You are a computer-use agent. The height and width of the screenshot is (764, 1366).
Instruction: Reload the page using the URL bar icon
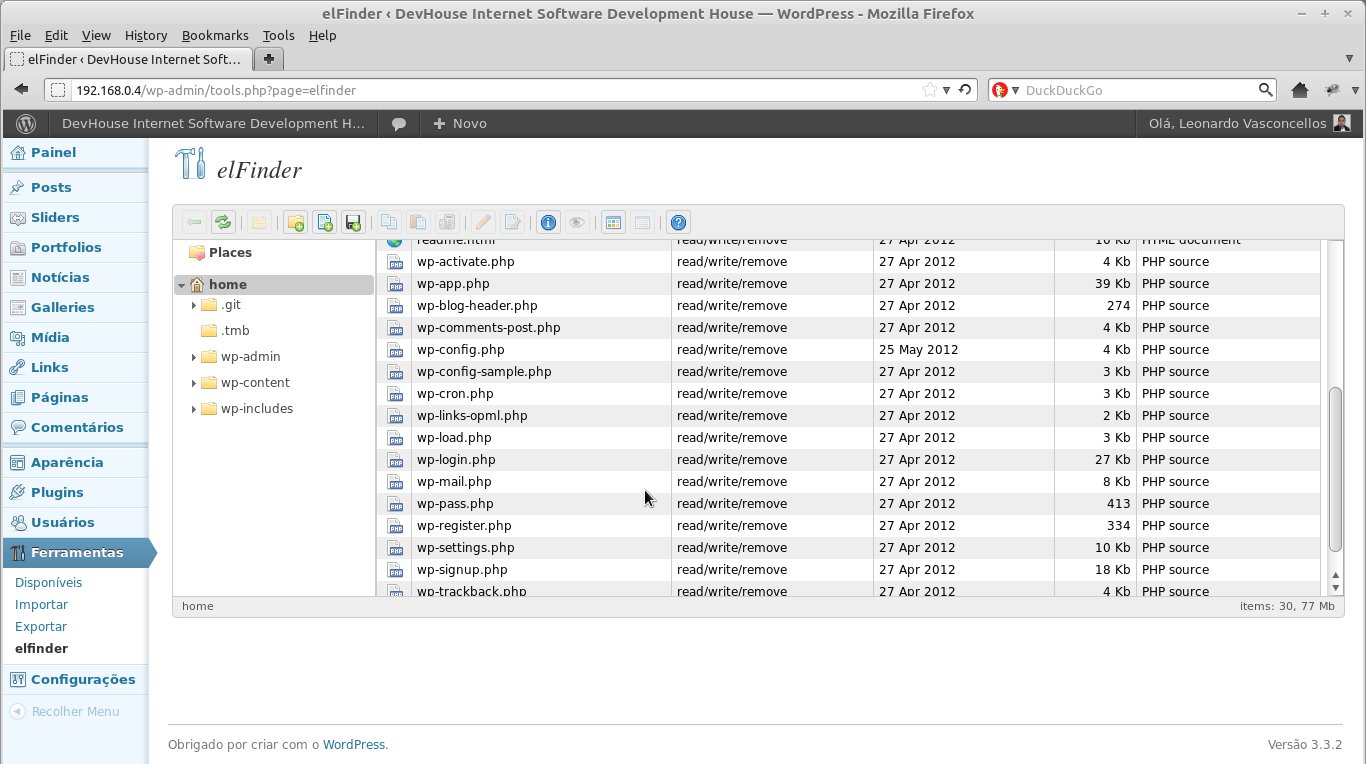[965, 90]
